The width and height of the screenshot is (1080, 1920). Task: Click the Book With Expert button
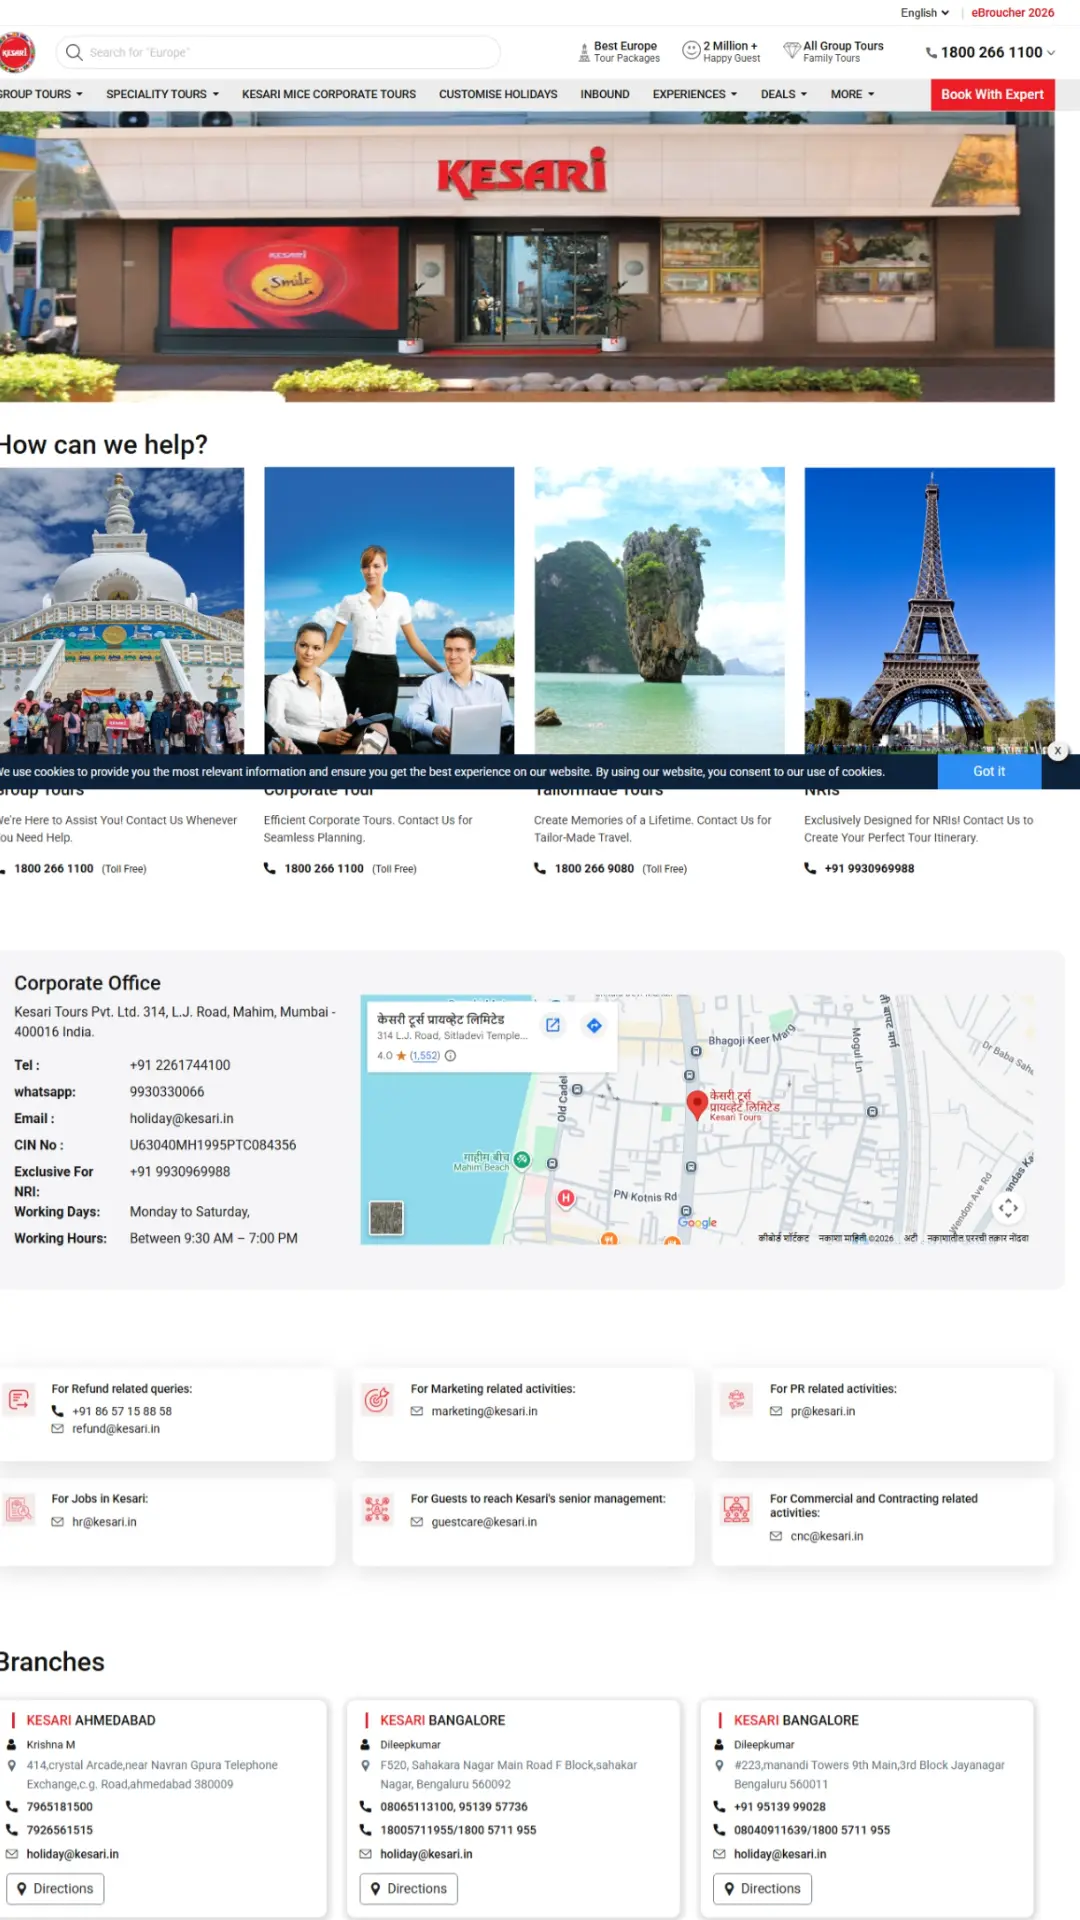992,94
